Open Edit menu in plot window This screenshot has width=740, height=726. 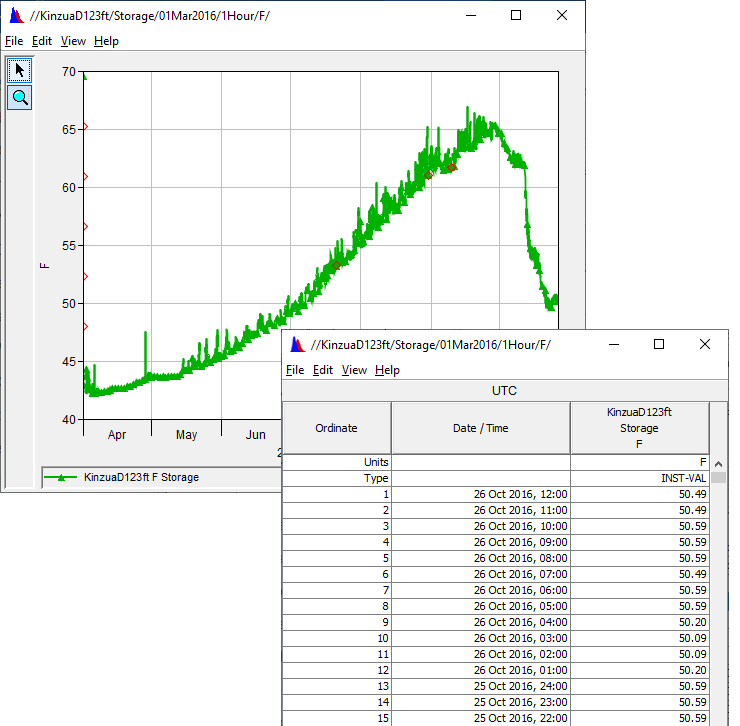pyautogui.click(x=41, y=41)
